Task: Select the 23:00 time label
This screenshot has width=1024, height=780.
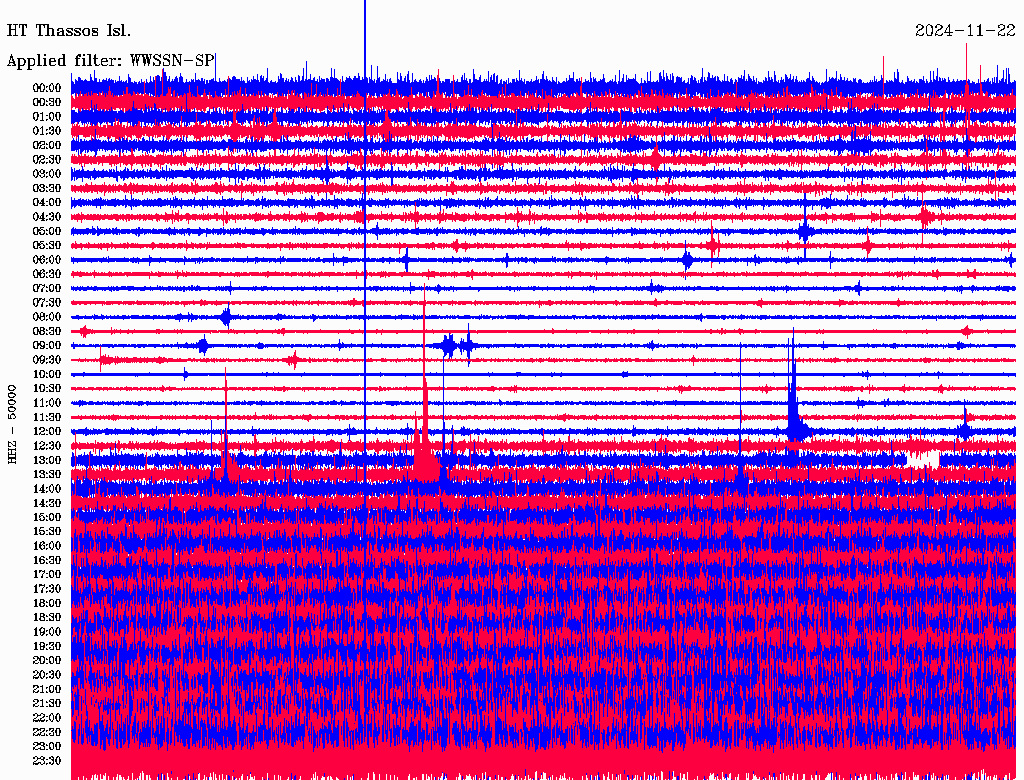Action: click(x=47, y=747)
